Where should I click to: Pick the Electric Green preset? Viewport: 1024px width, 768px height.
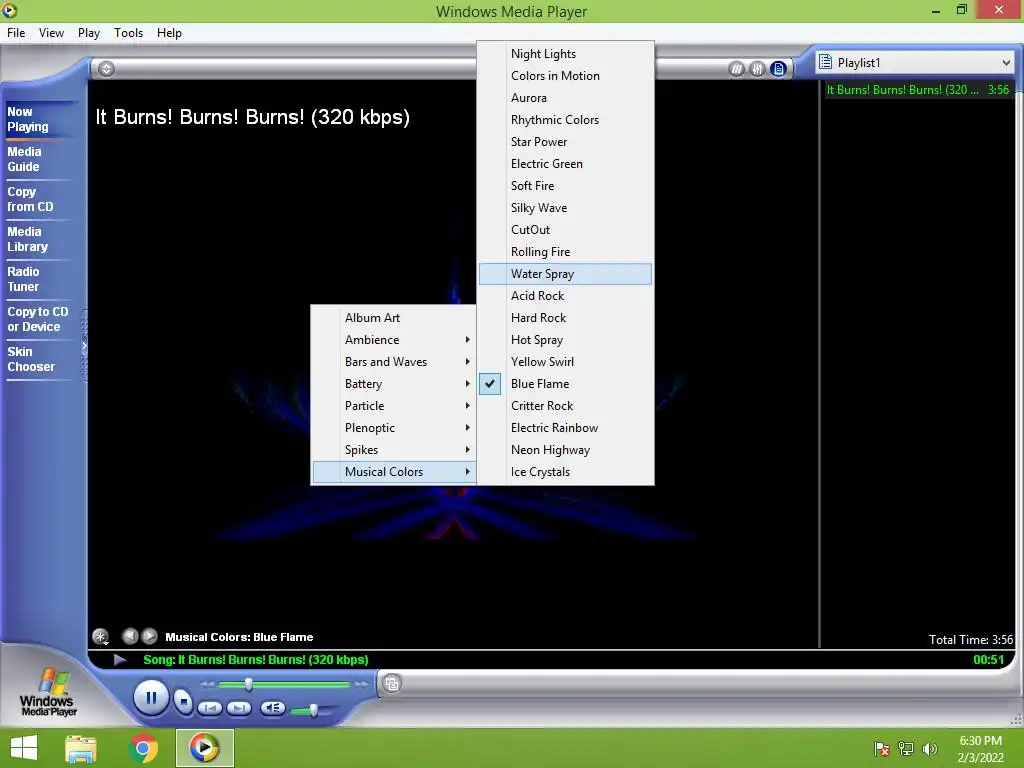pyautogui.click(x=566, y=164)
